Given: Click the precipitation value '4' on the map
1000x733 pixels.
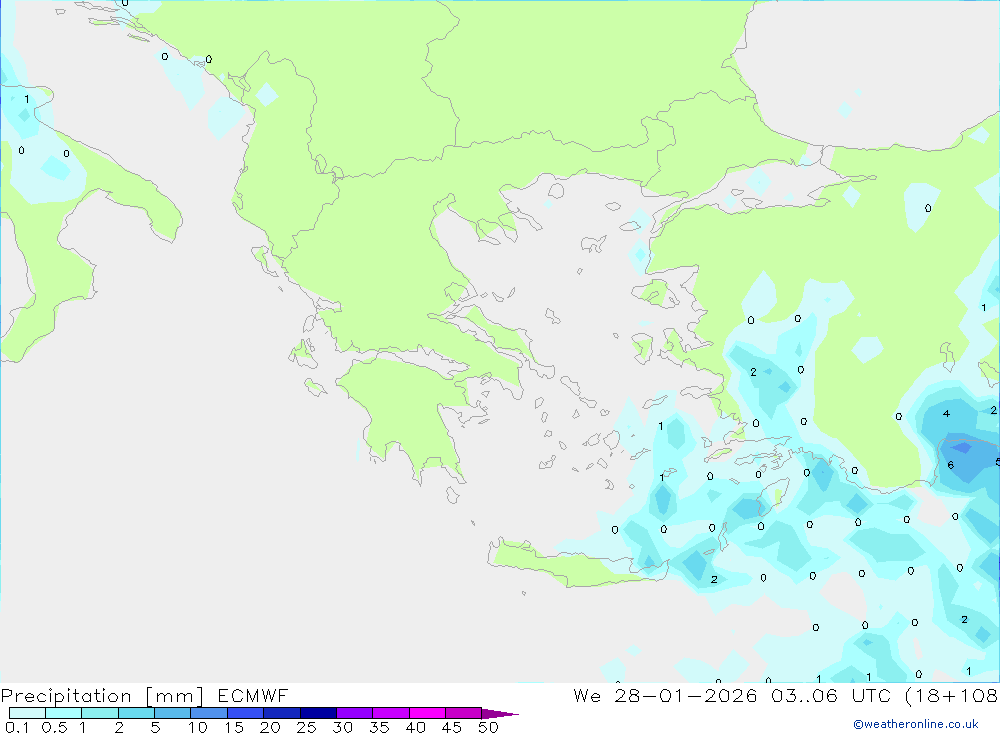Looking at the screenshot, I should pyautogui.click(x=946, y=413).
